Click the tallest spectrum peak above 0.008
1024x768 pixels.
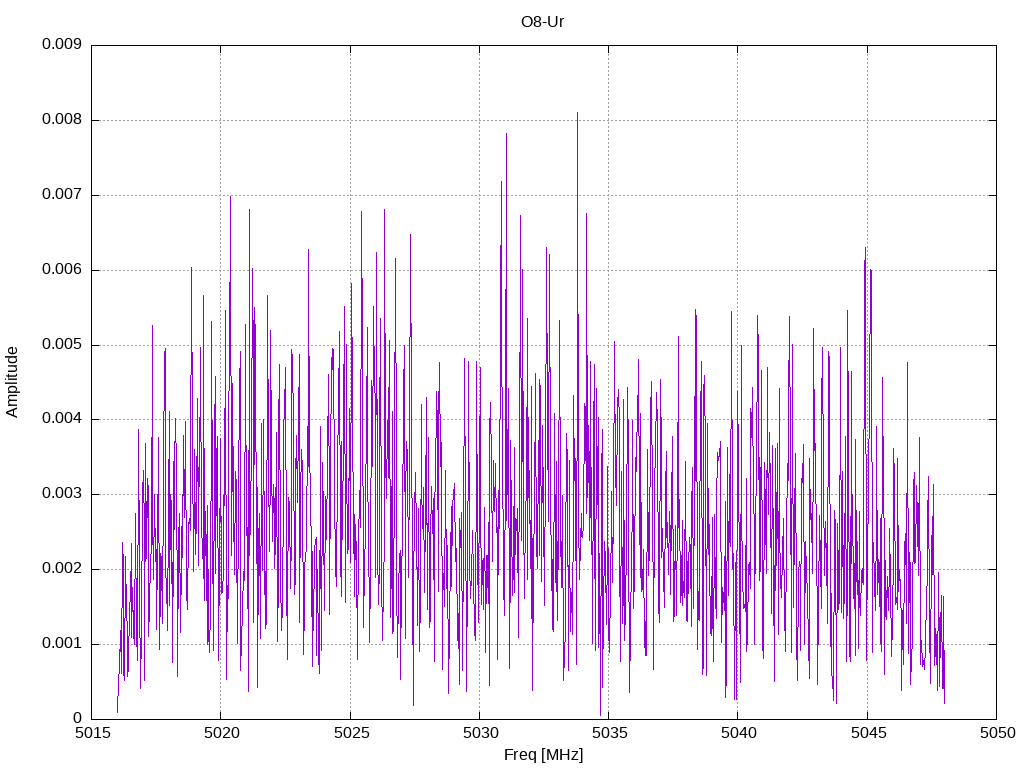577,114
